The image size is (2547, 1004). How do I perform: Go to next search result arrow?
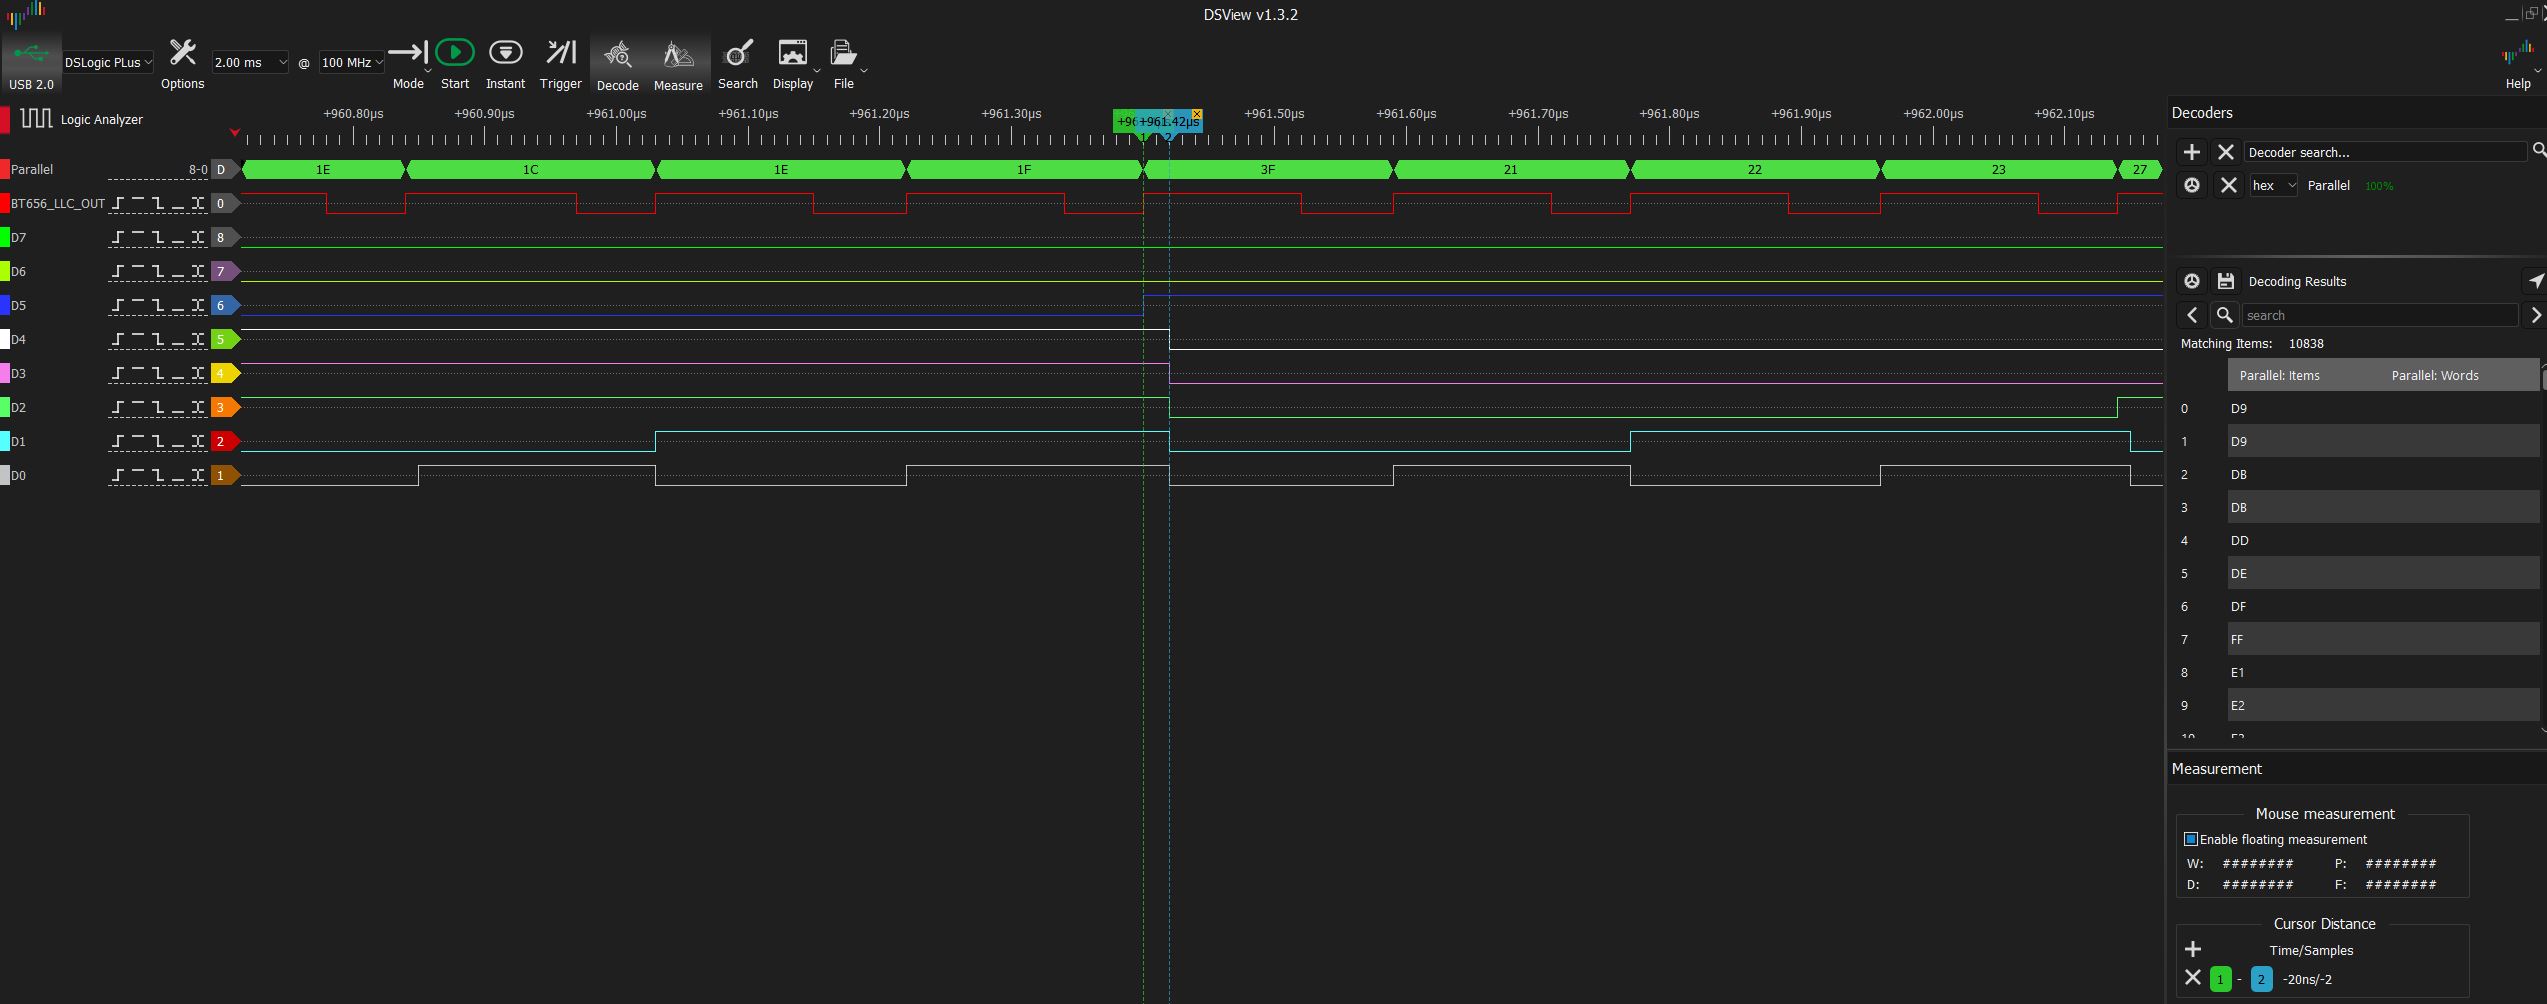[2535, 315]
